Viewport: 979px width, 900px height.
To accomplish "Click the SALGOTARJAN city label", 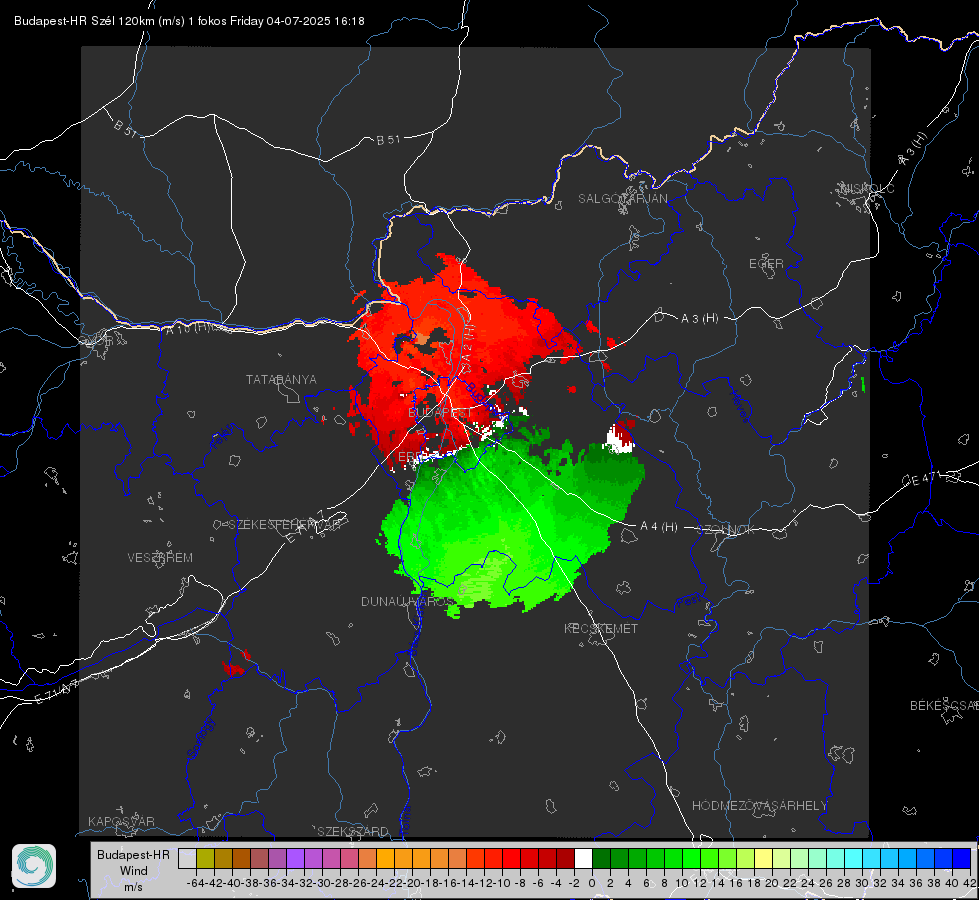I will point(622,199).
